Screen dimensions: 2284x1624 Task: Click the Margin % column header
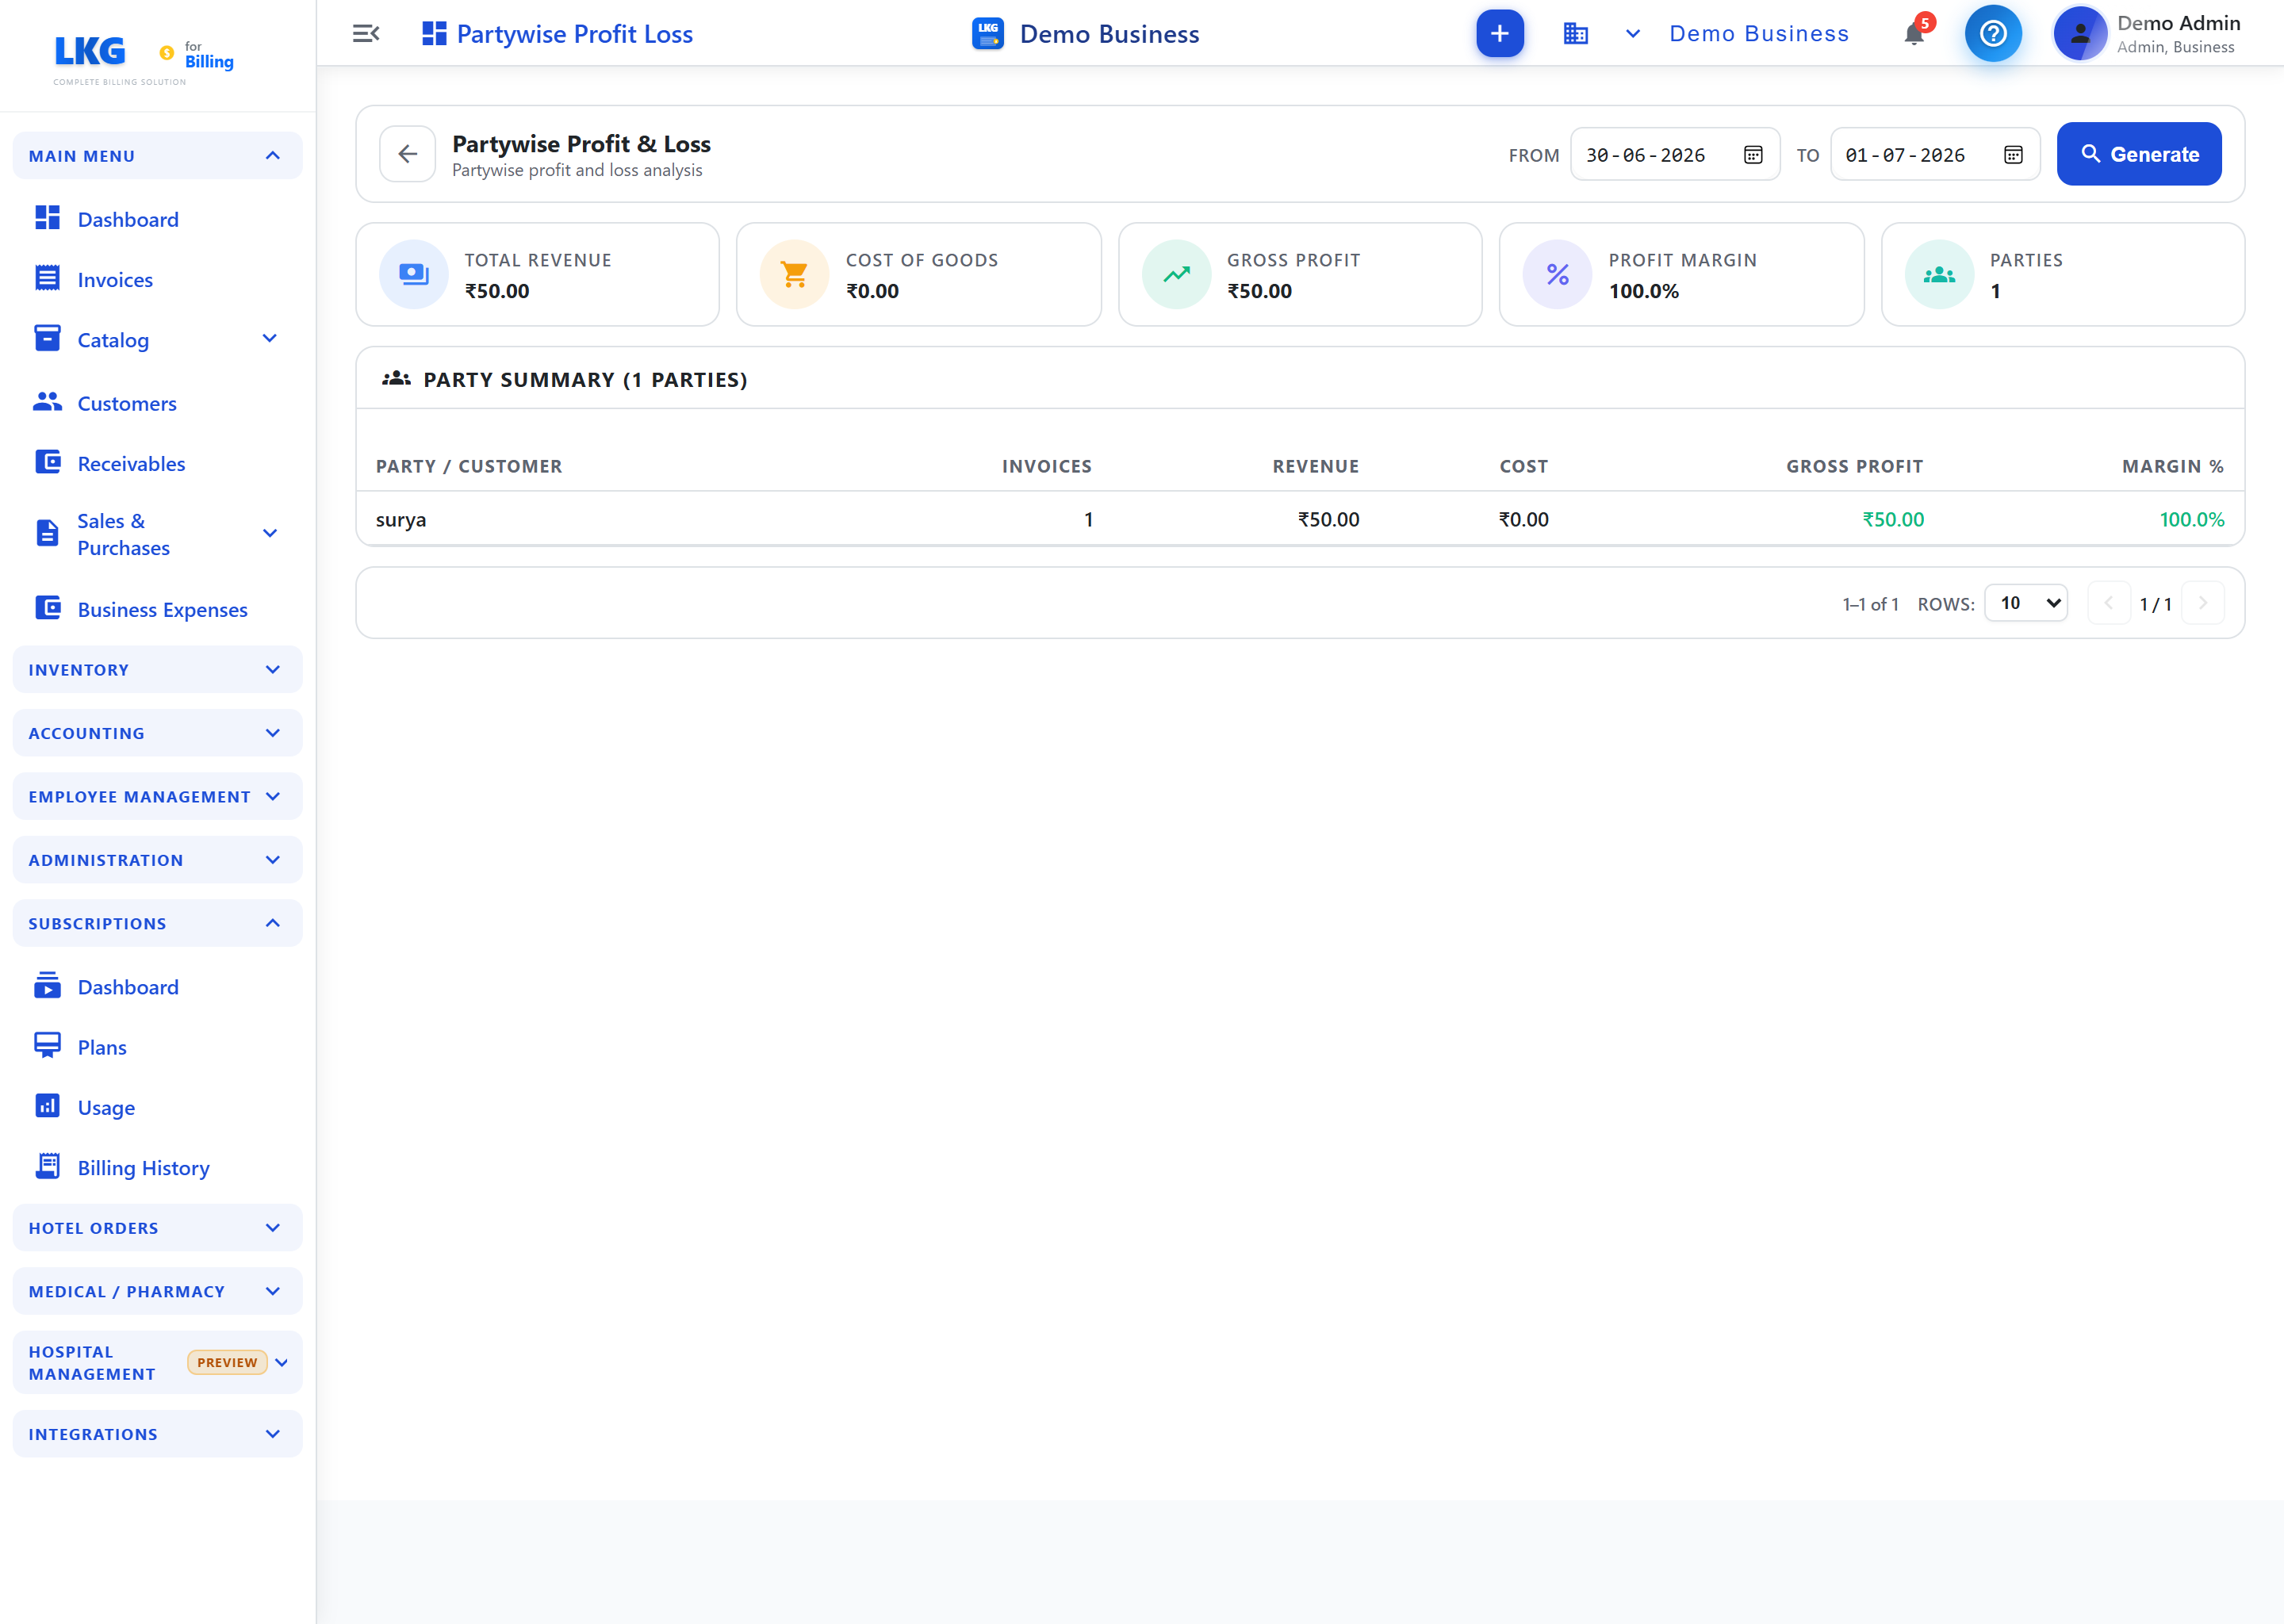tap(2173, 466)
